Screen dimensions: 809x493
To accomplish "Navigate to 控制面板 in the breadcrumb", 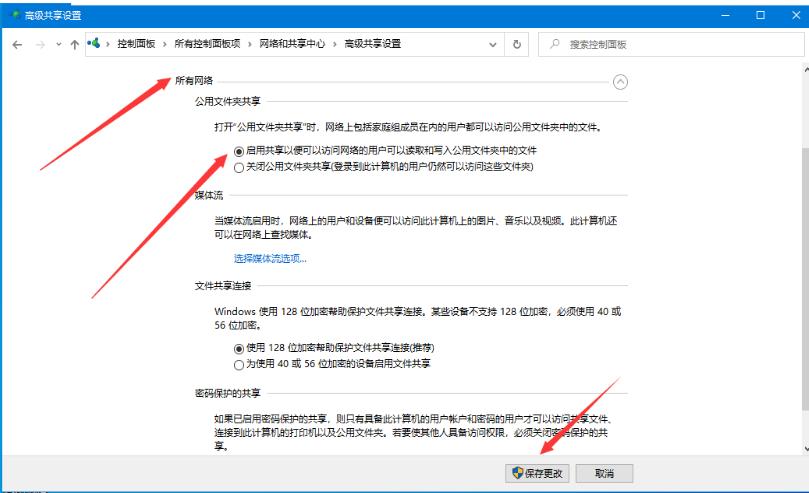I will tap(137, 45).
